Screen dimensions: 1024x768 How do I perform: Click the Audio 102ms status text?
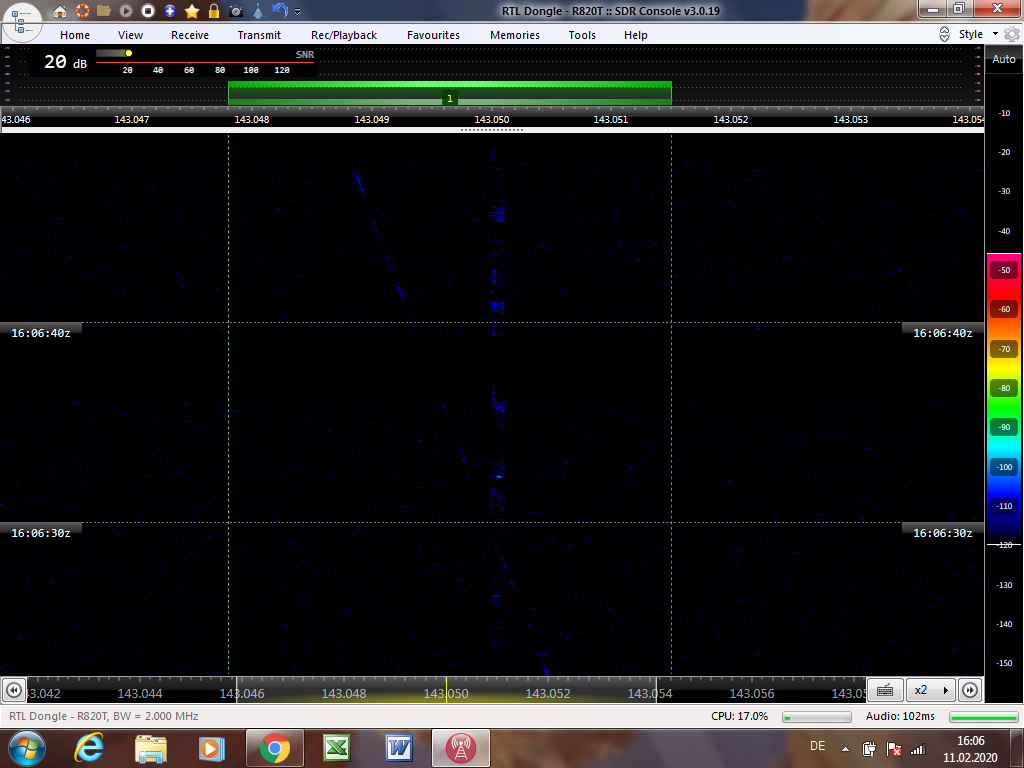pos(900,716)
